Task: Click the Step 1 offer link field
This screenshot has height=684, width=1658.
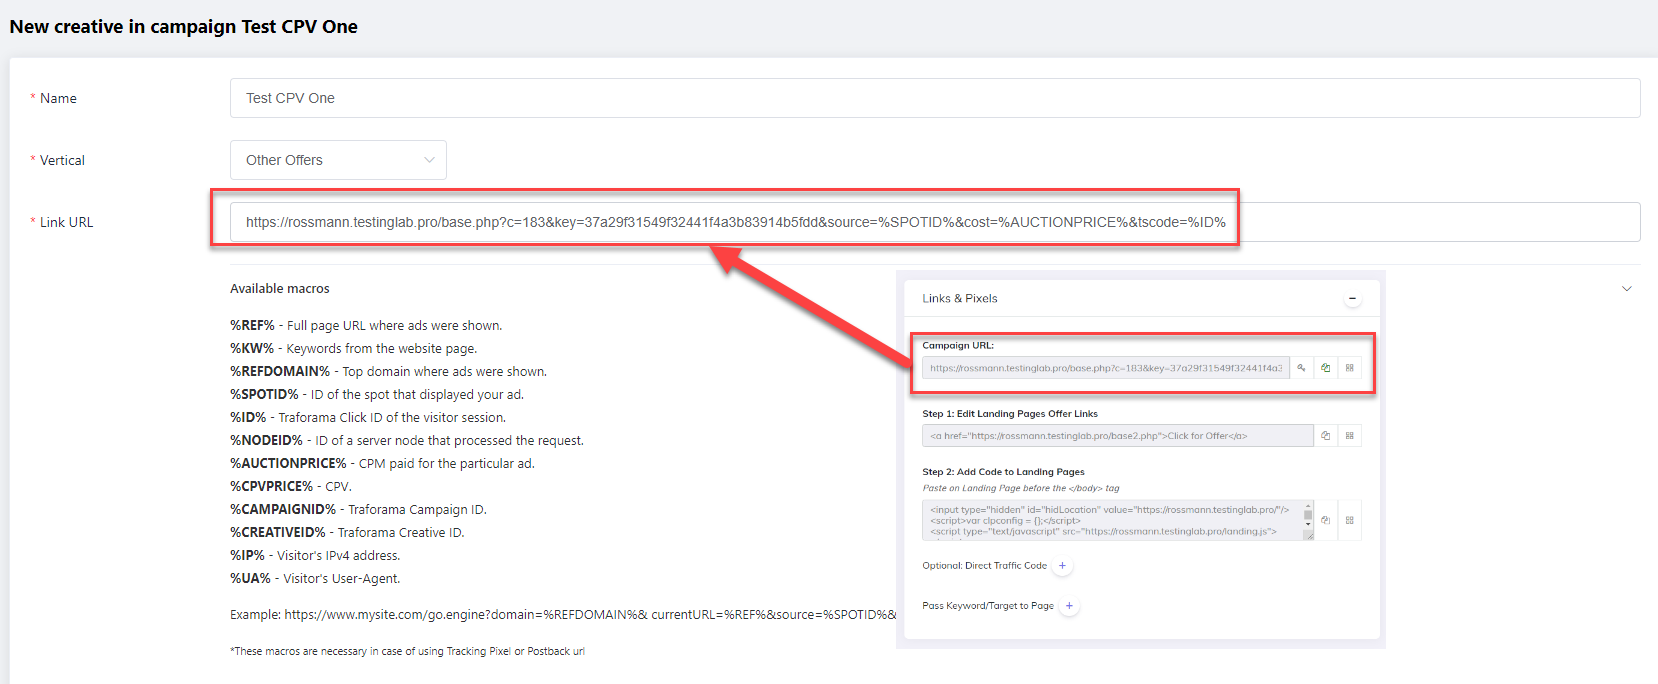Action: [x=1117, y=436]
